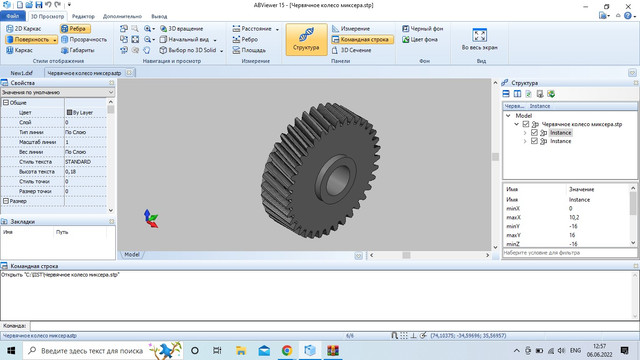The image size is (640, 360).
Task: Click the Цвет By Layer value
Action: click(85, 112)
